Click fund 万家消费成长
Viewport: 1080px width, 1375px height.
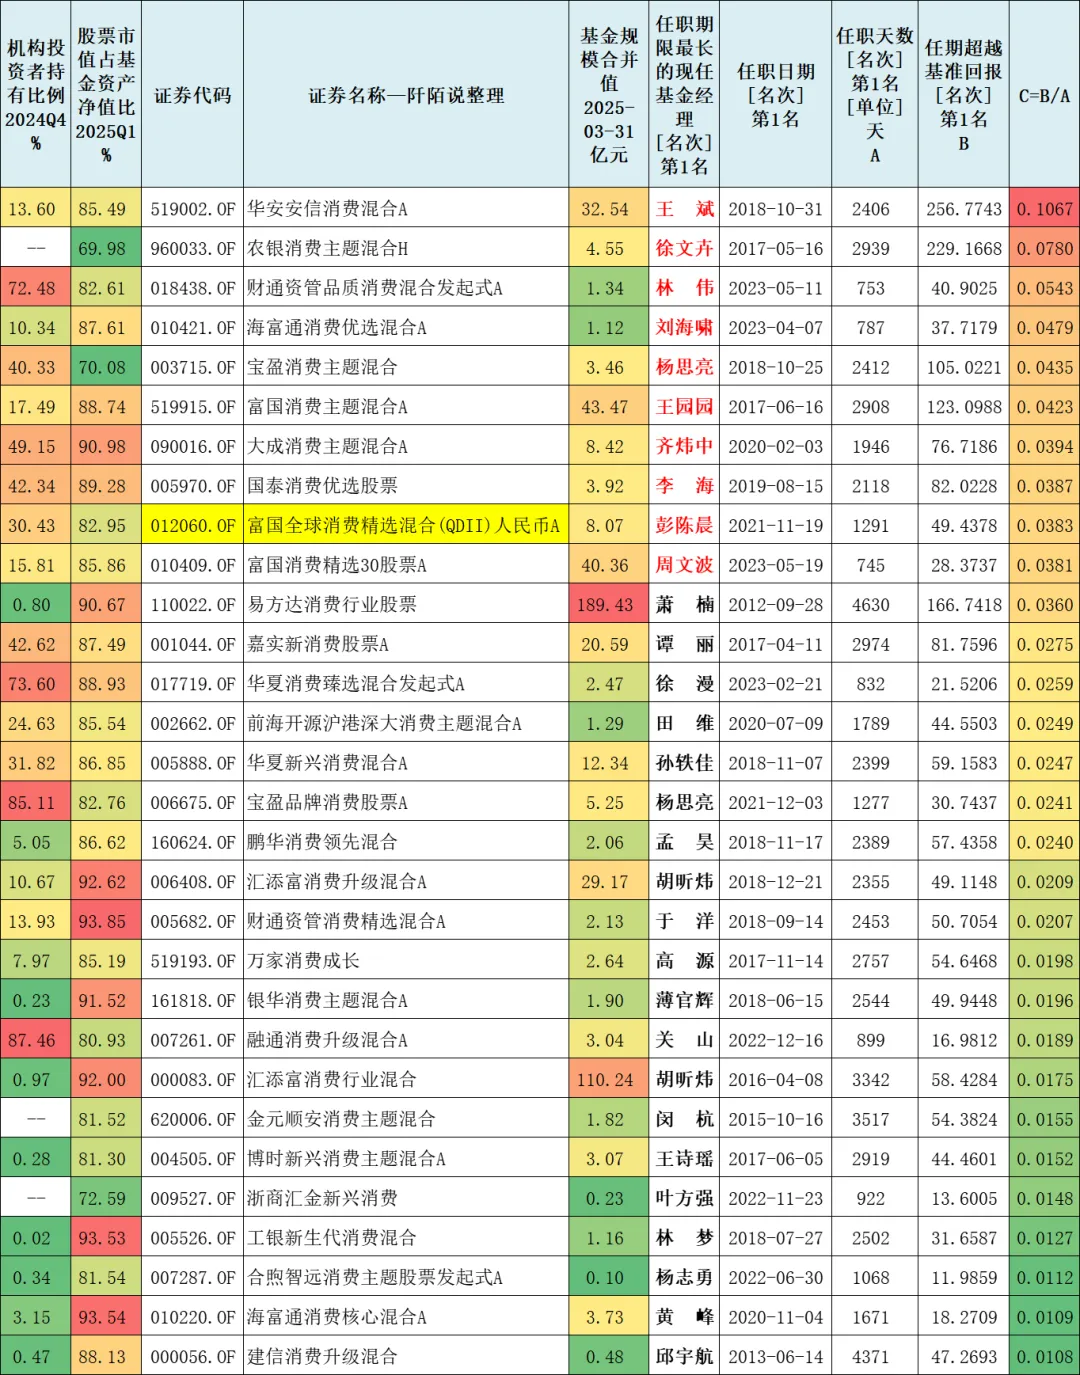[304, 961]
